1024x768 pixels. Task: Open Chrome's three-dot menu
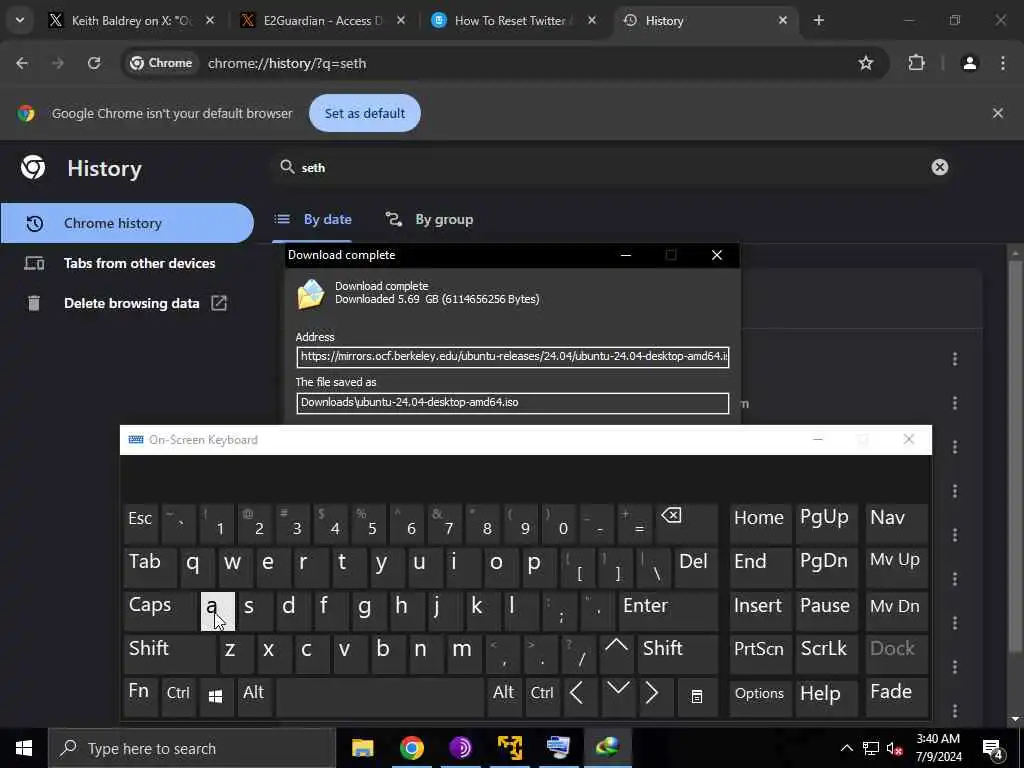click(1002, 63)
